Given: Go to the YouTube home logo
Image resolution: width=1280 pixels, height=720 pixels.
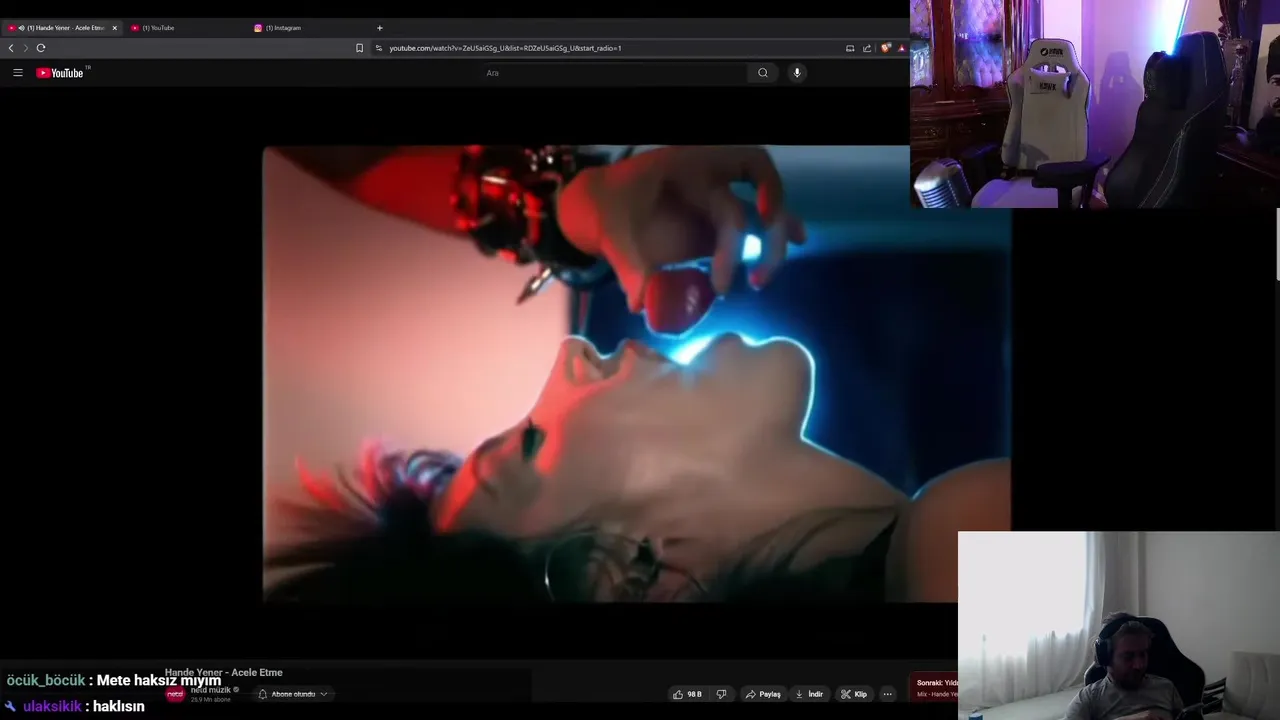Looking at the screenshot, I should (60, 73).
